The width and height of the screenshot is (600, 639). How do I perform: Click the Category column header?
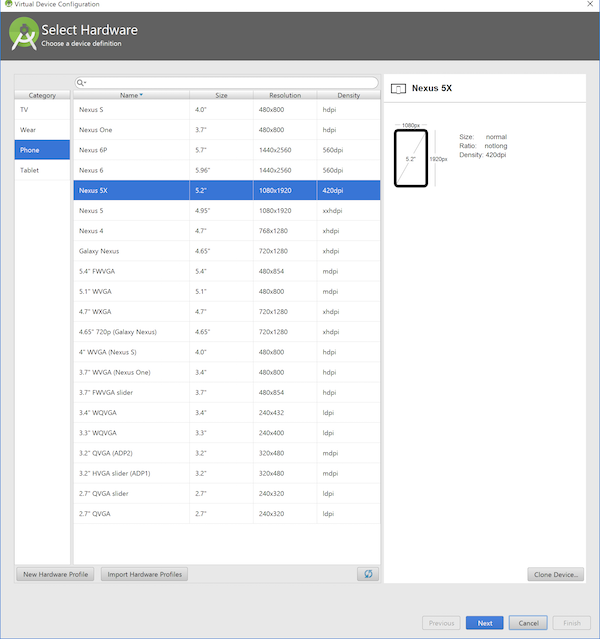click(x=42, y=95)
